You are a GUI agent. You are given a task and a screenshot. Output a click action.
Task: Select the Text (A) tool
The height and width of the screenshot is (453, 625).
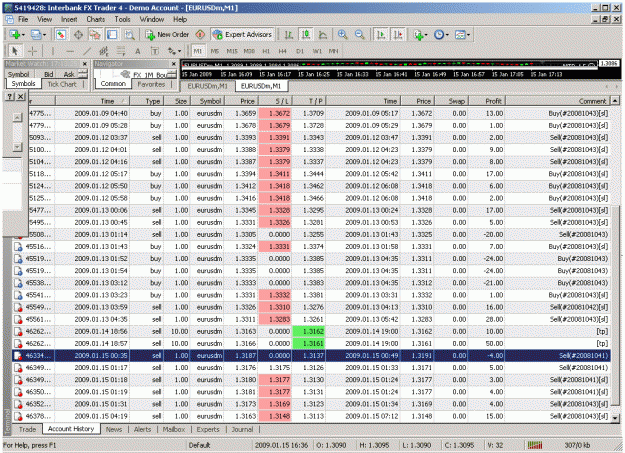point(138,51)
